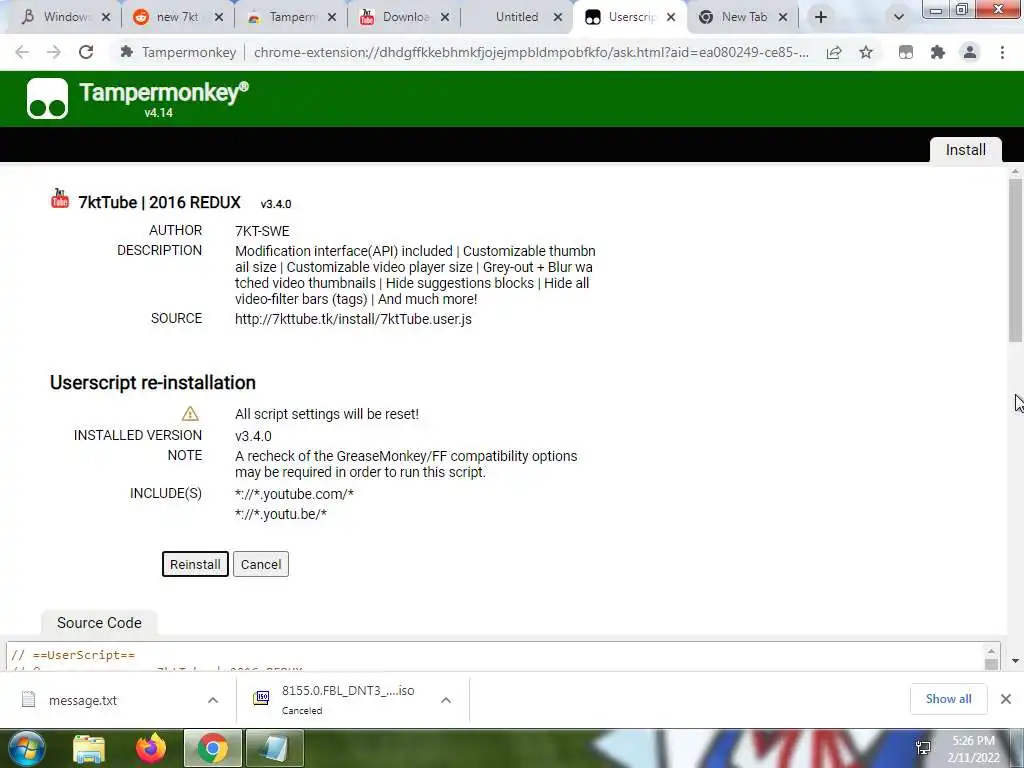Click the *://*.youtube.com/* include entry
1024x768 pixels.
(x=295, y=494)
